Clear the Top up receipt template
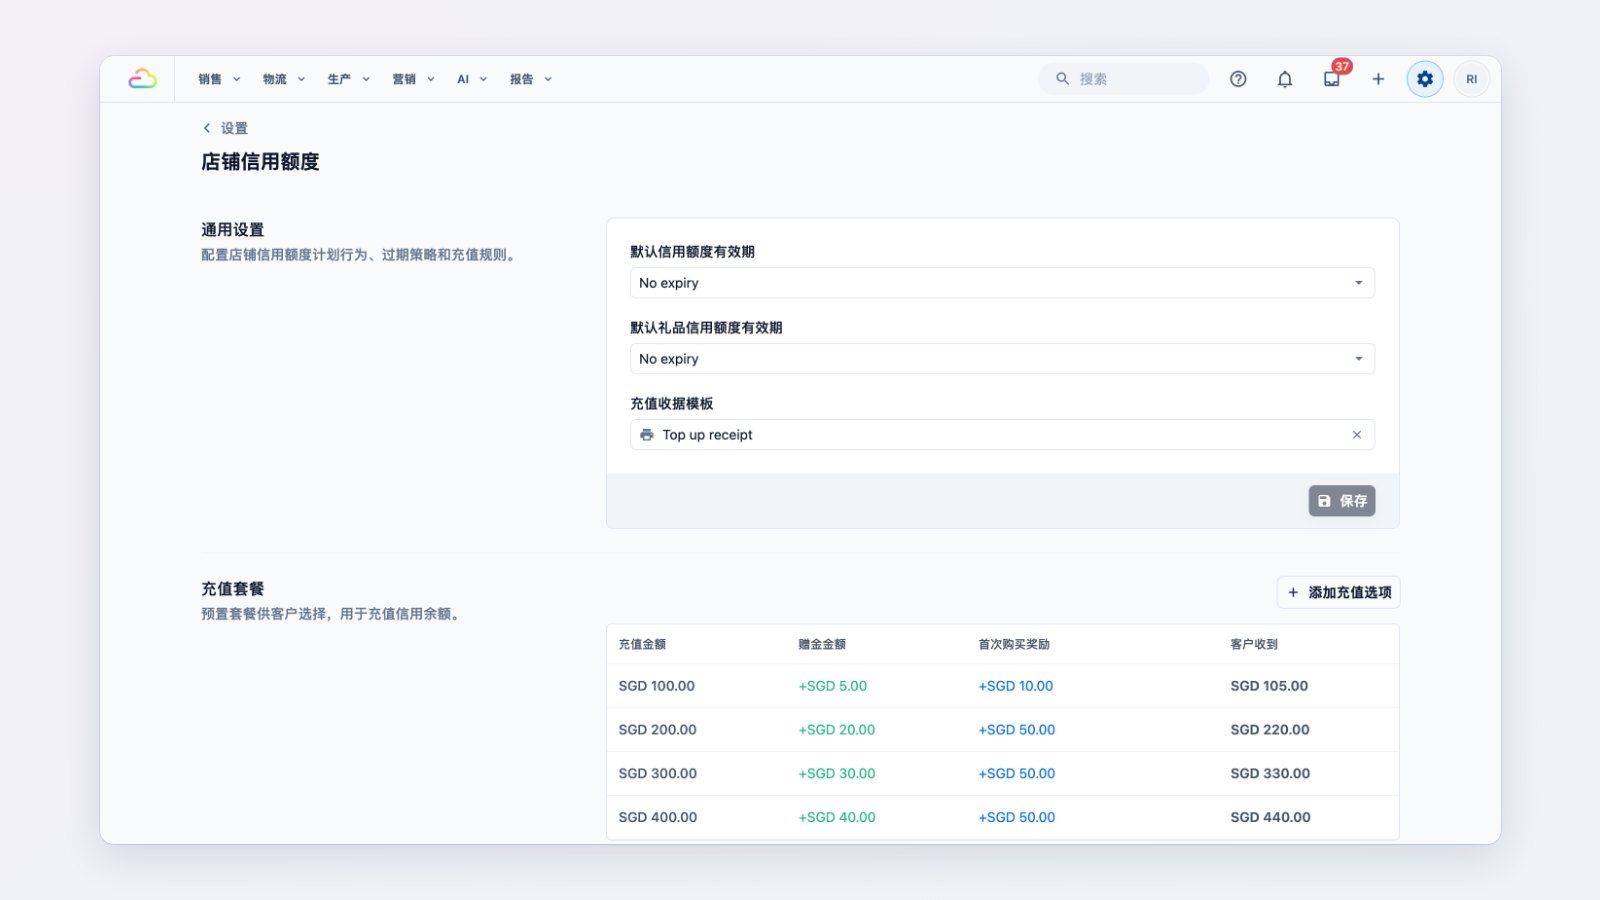1600x900 pixels. [1357, 435]
